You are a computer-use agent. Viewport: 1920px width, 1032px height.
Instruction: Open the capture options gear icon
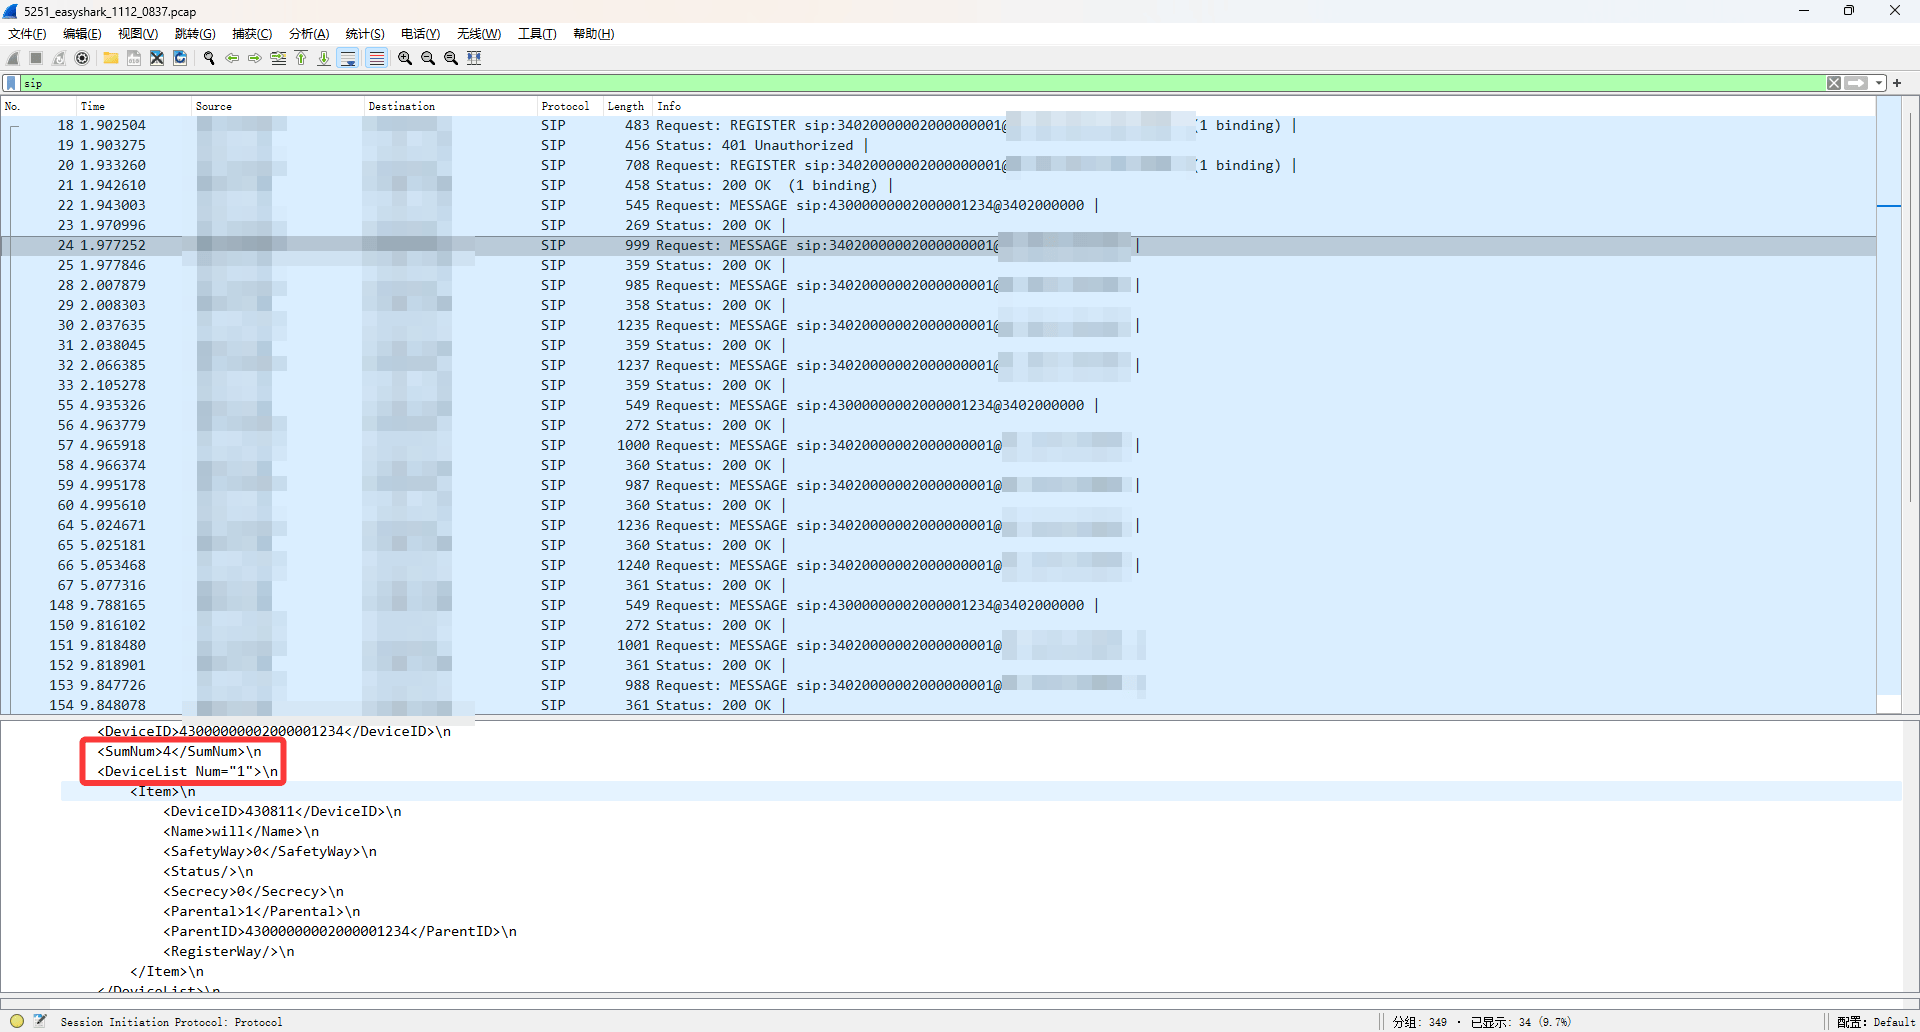tap(82, 58)
